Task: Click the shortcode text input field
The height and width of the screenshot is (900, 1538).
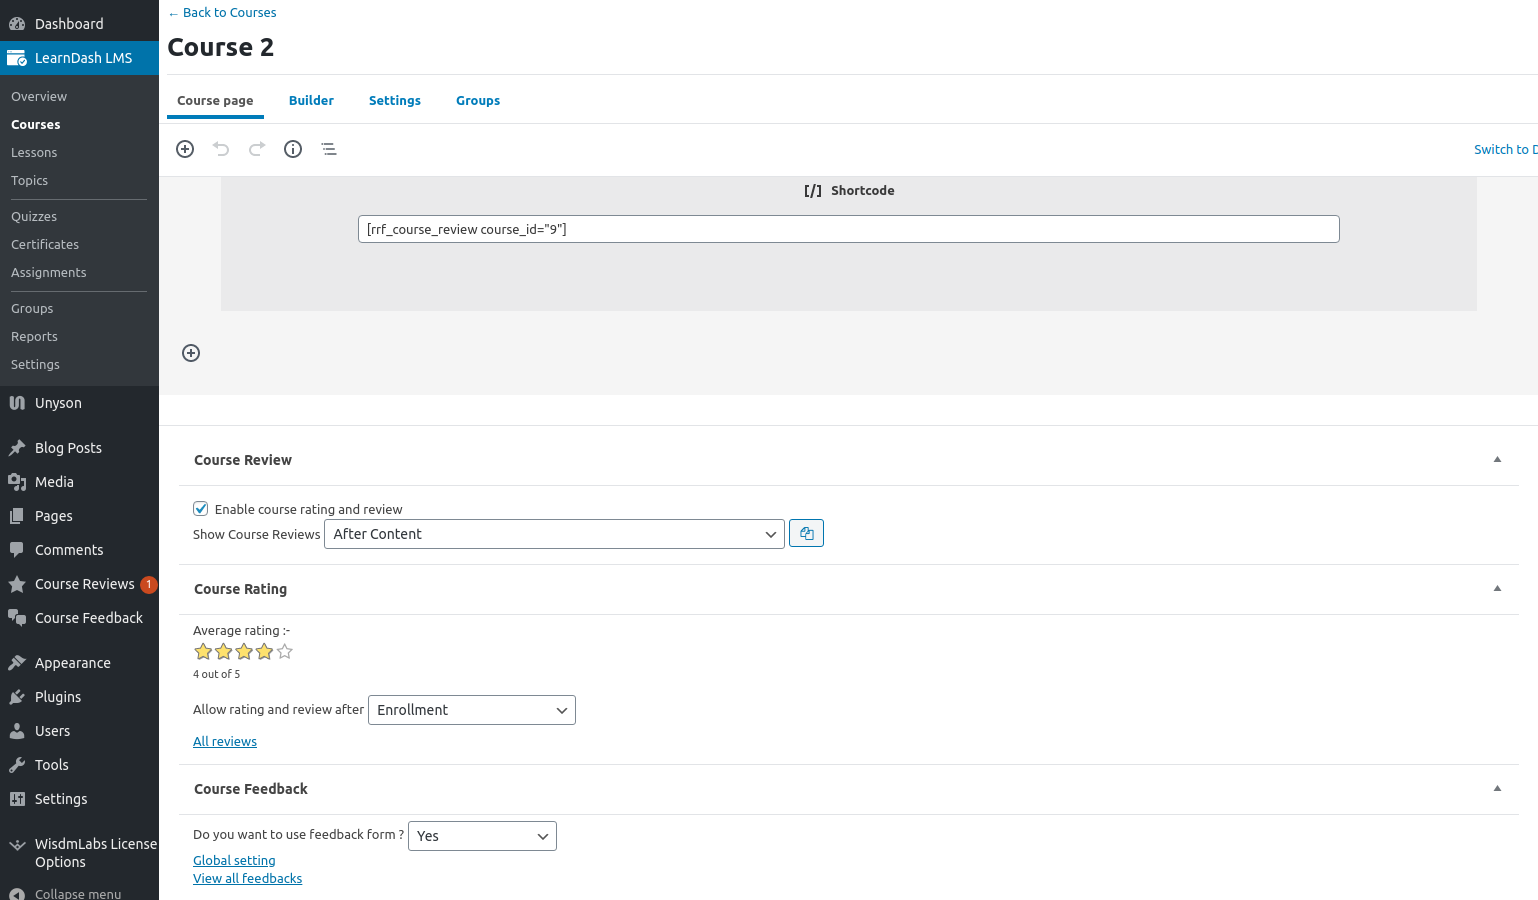Action: coord(848,229)
